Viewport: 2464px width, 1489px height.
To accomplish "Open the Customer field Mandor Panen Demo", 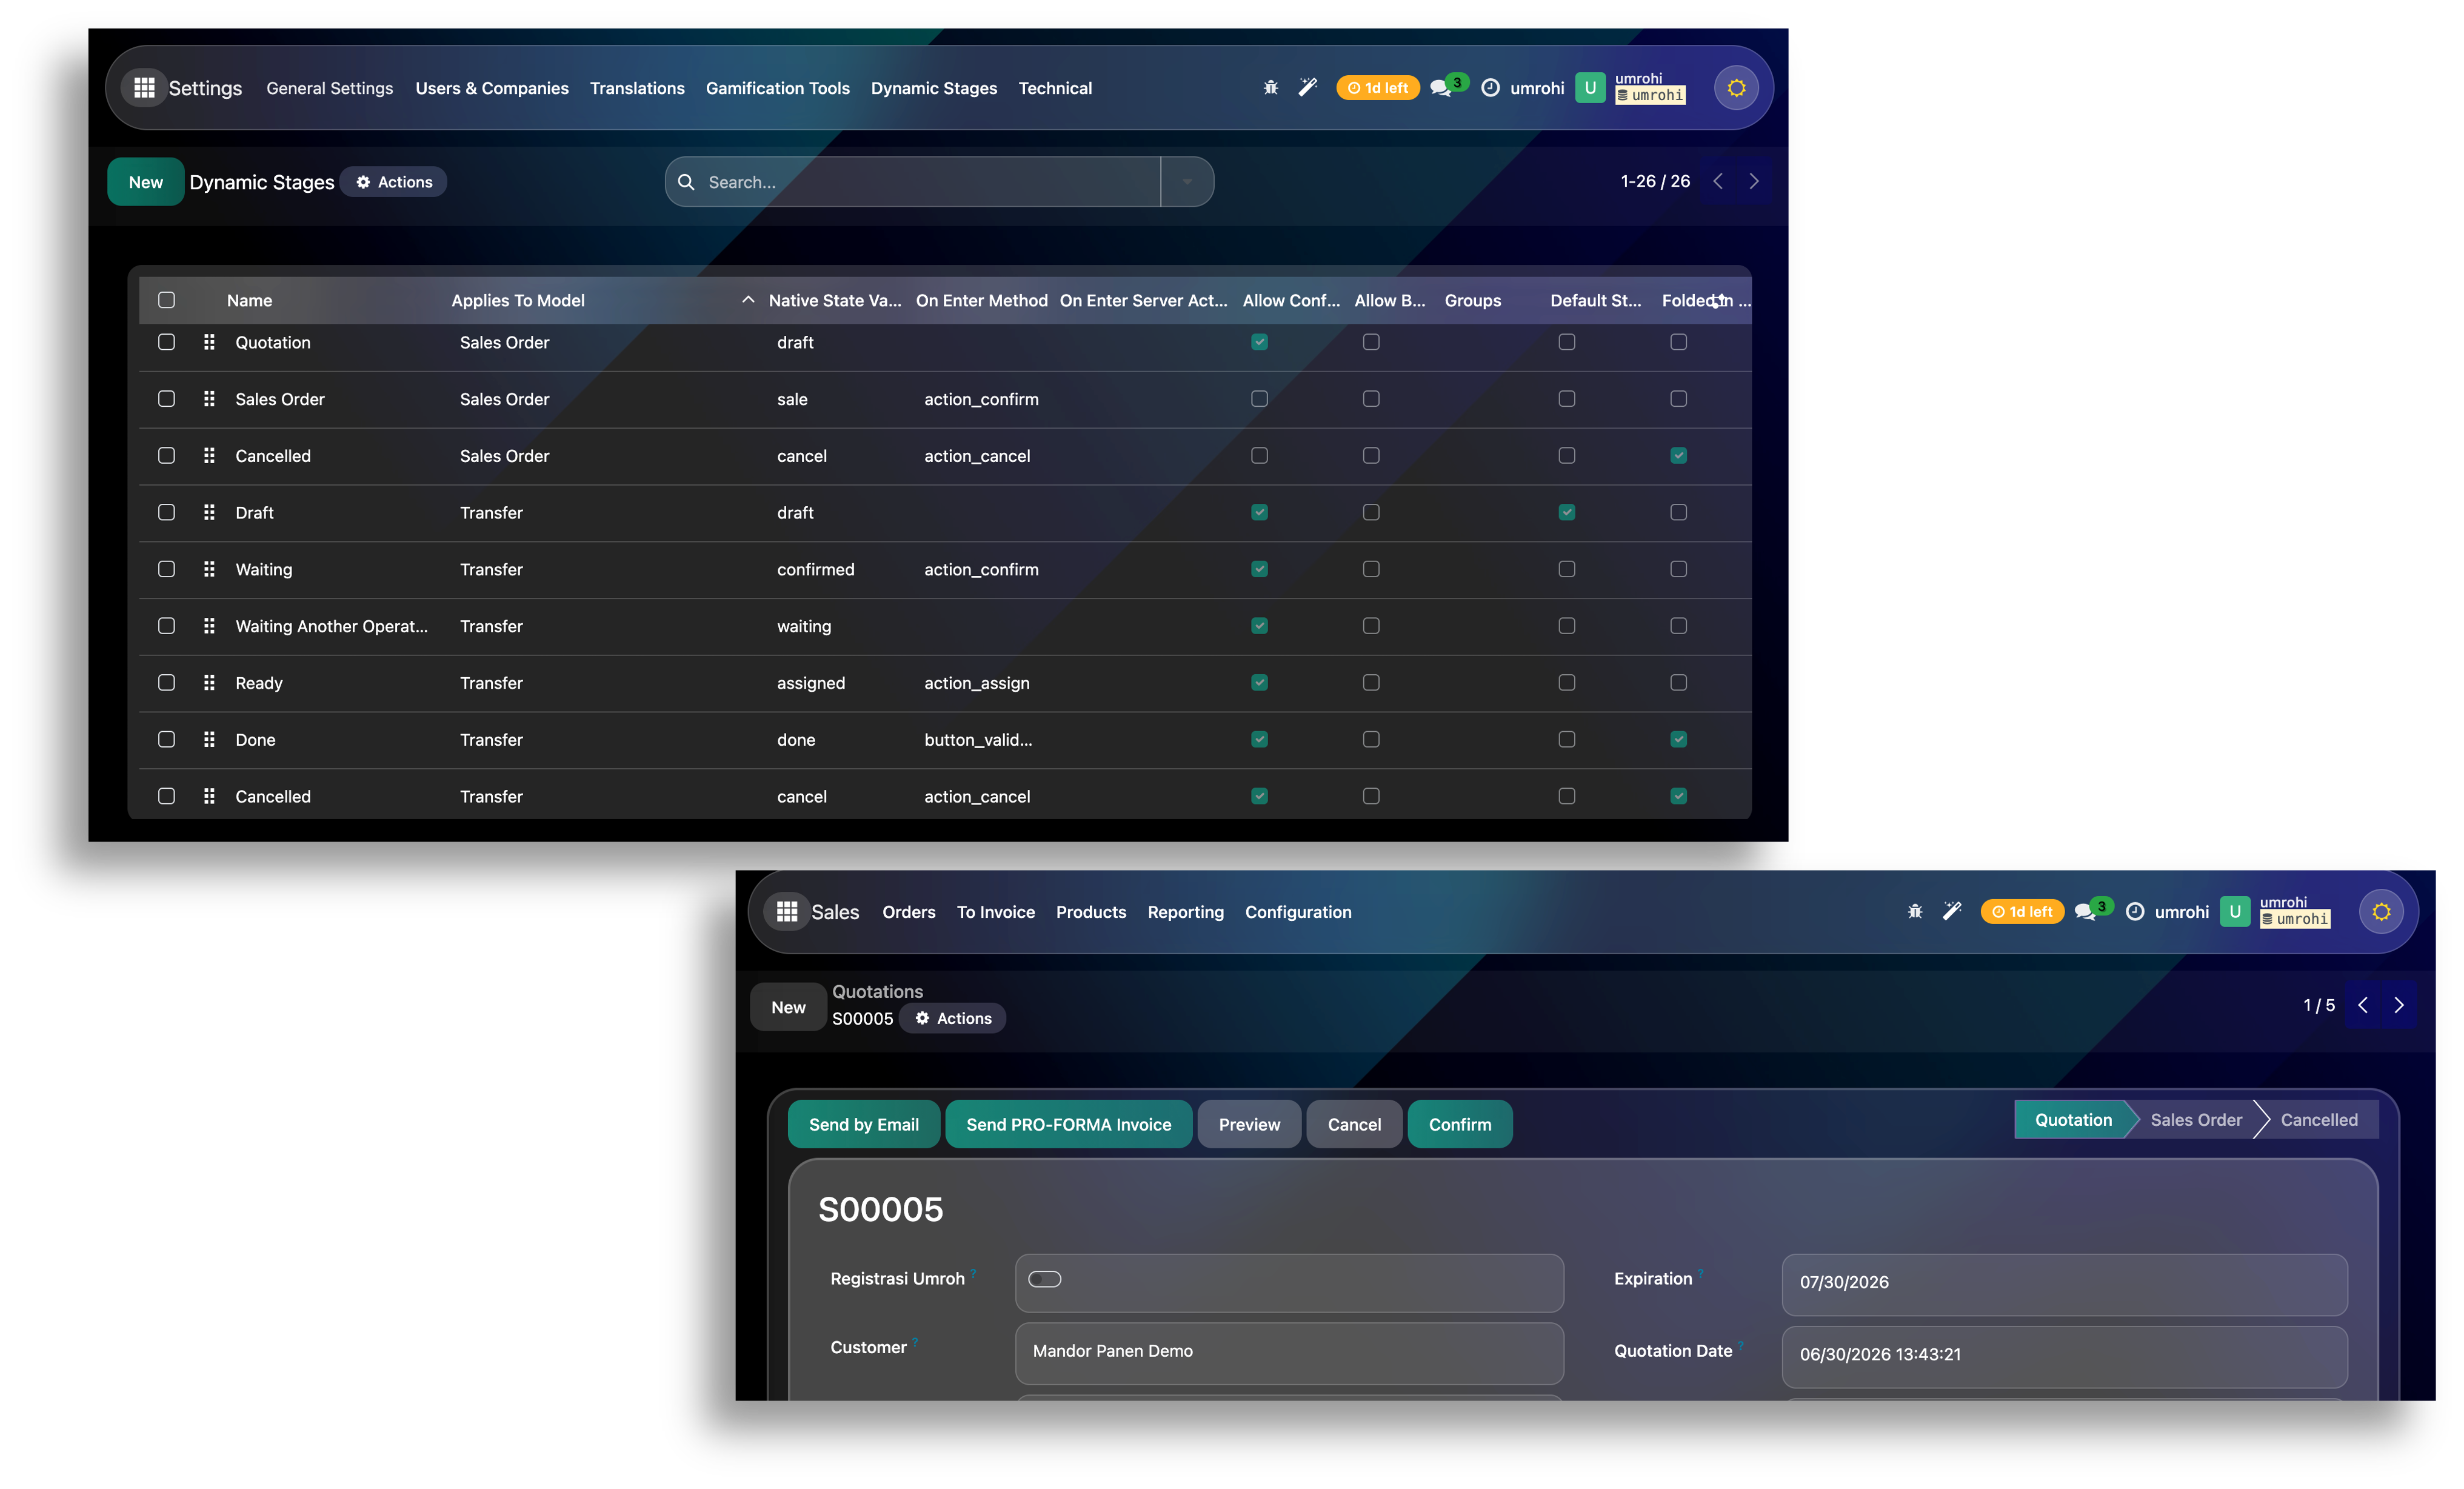I will 1289,1352.
